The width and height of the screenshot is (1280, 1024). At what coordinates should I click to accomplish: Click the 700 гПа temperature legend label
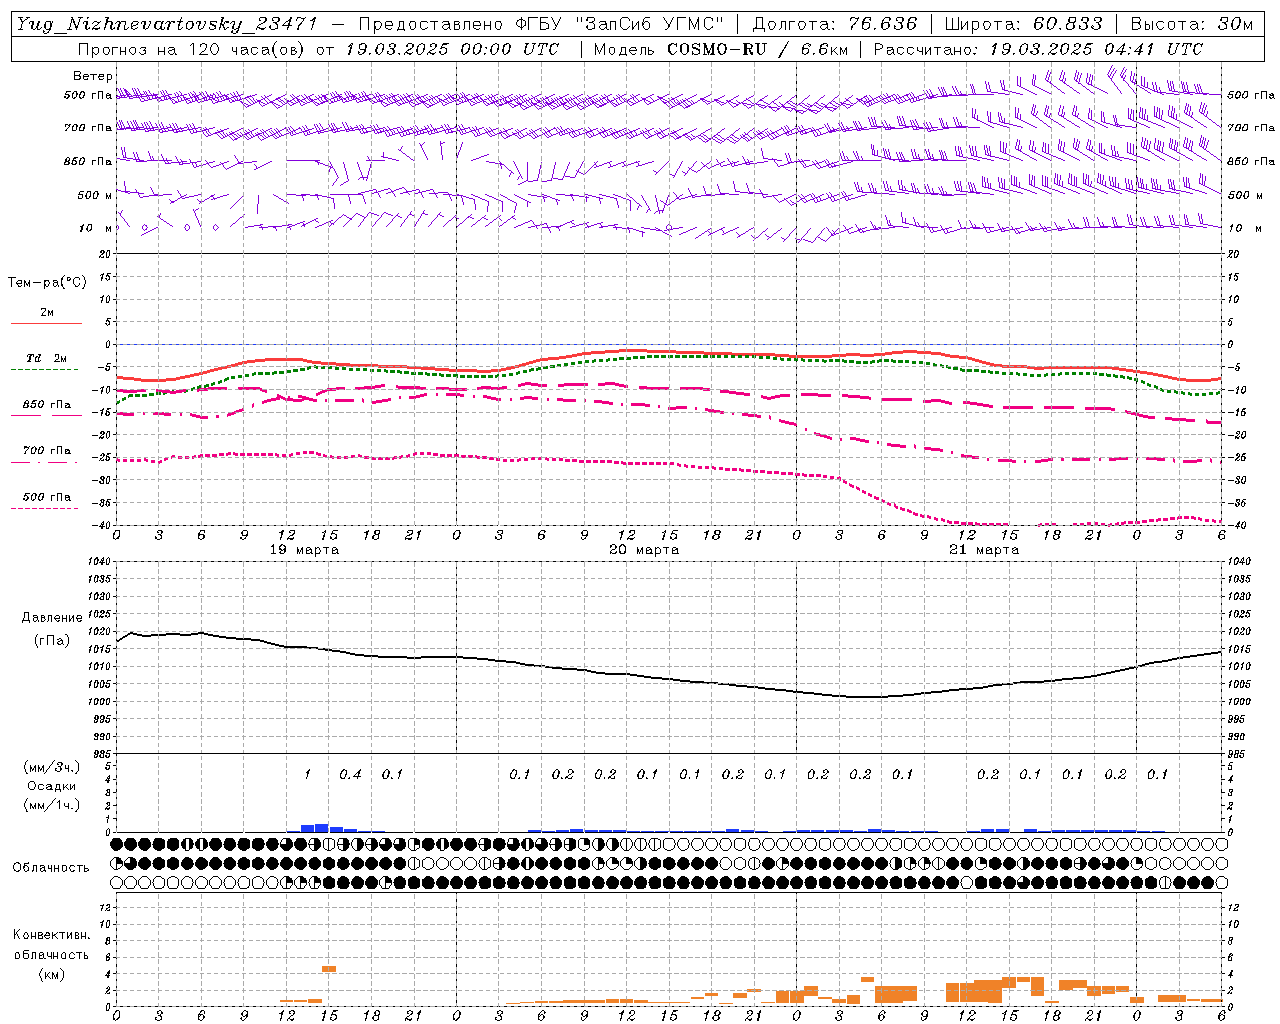click(x=46, y=451)
